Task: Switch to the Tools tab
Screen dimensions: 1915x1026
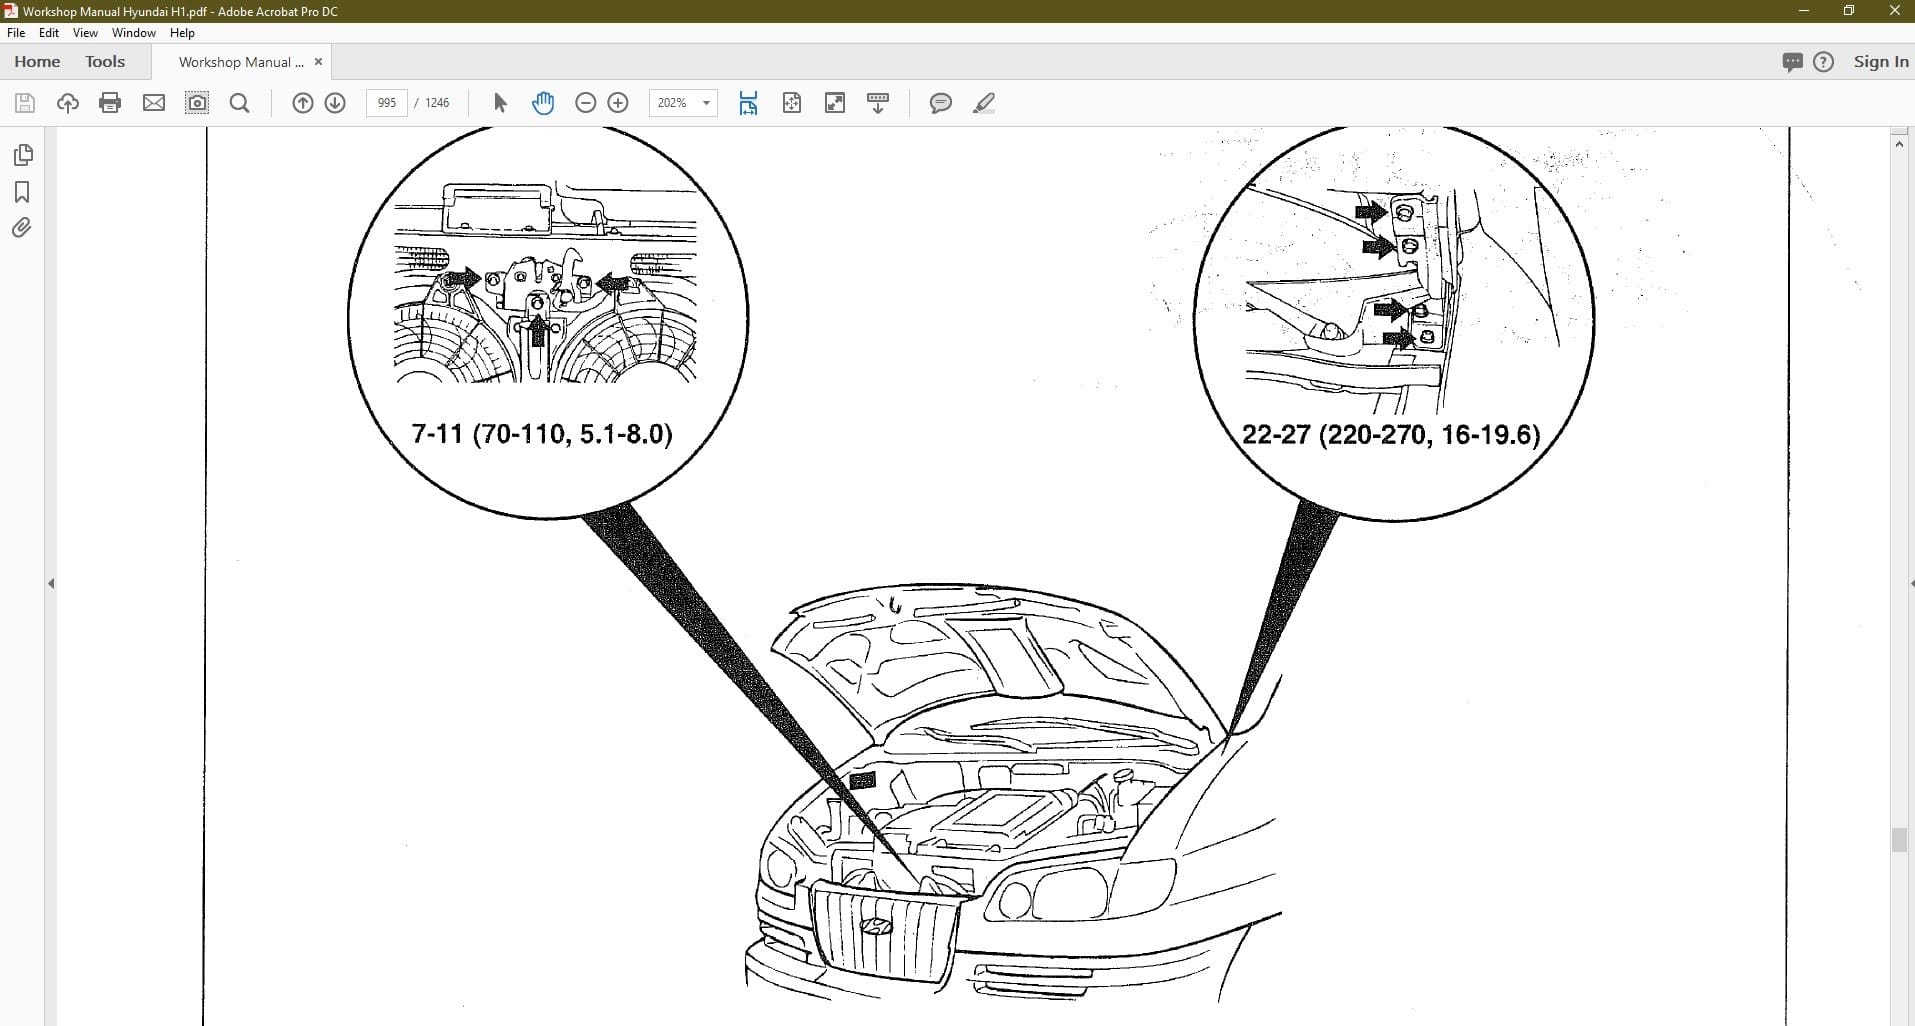Action: coord(105,62)
